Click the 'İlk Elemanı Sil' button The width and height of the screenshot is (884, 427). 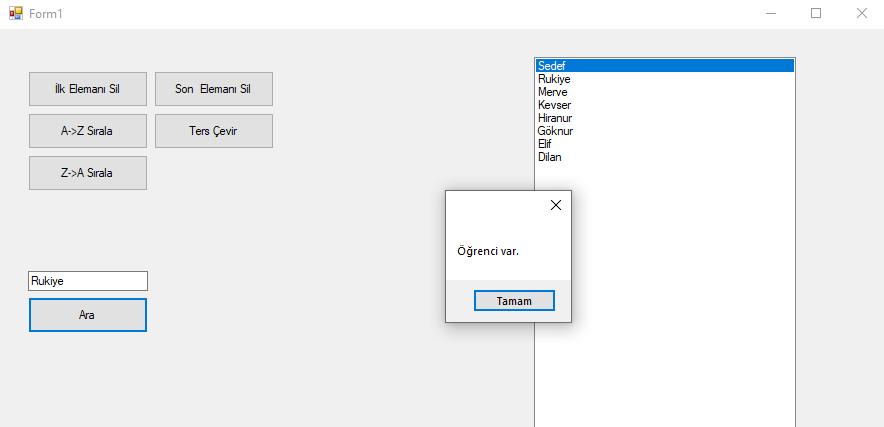click(88, 89)
